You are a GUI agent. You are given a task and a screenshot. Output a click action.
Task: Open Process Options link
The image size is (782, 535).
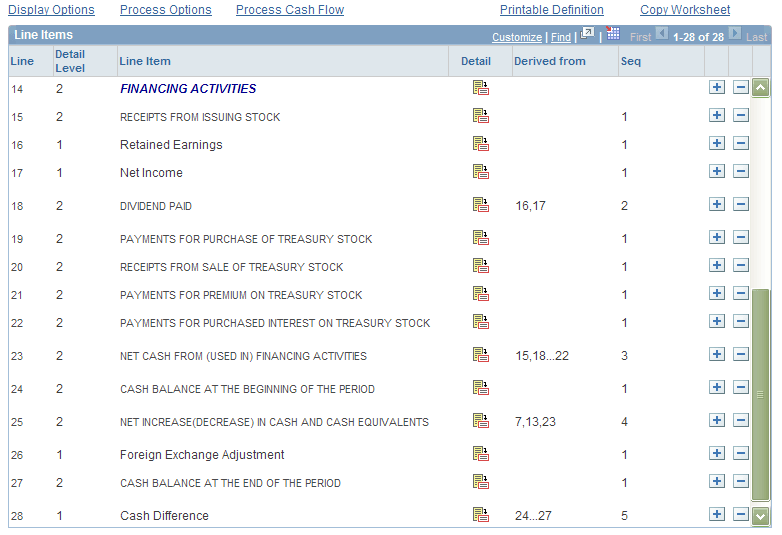tap(166, 9)
